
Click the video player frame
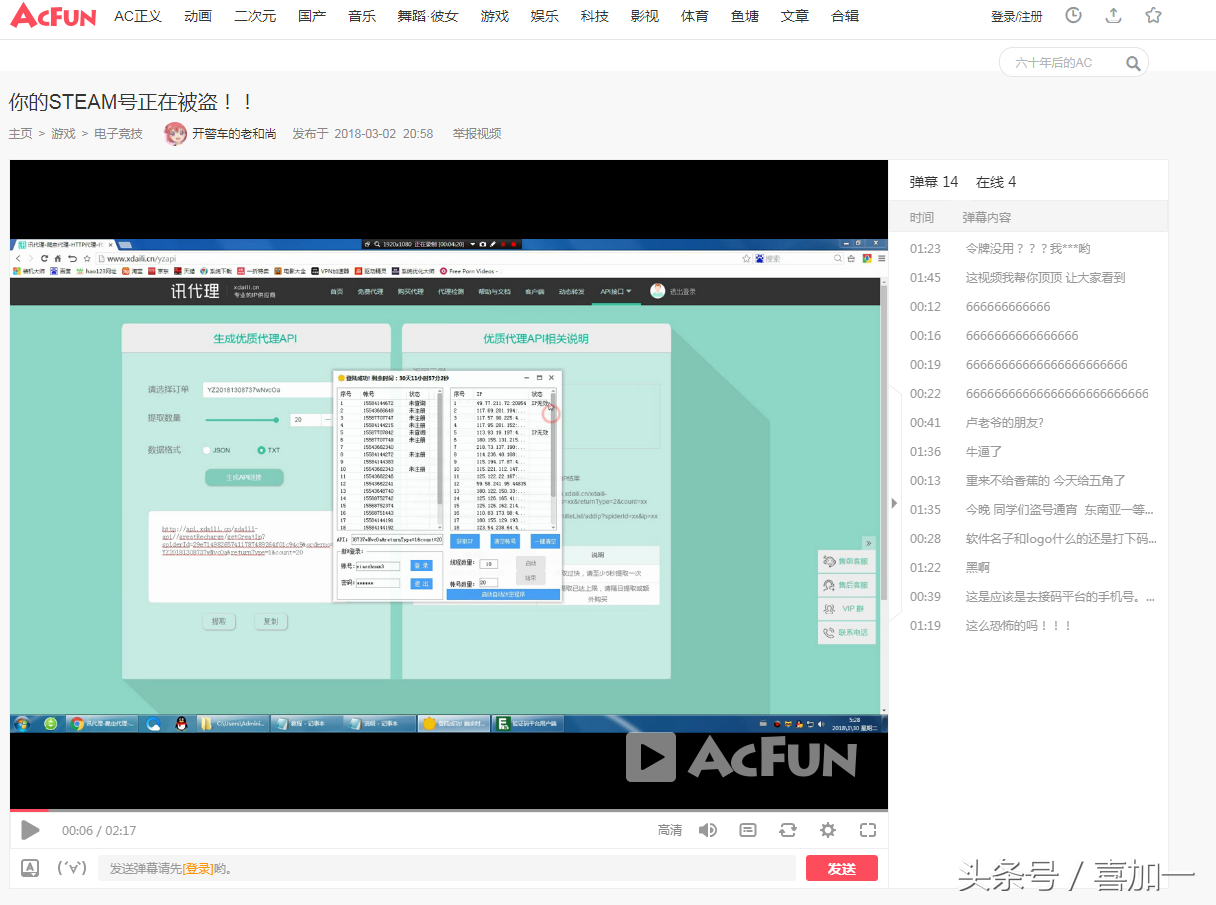[x=449, y=483]
